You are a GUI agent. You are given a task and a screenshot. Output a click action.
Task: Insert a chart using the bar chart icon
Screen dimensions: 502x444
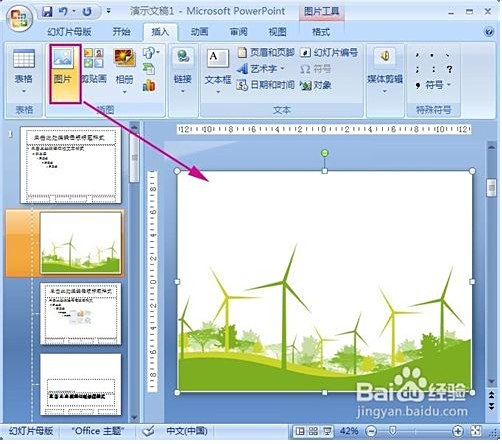point(149,85)
